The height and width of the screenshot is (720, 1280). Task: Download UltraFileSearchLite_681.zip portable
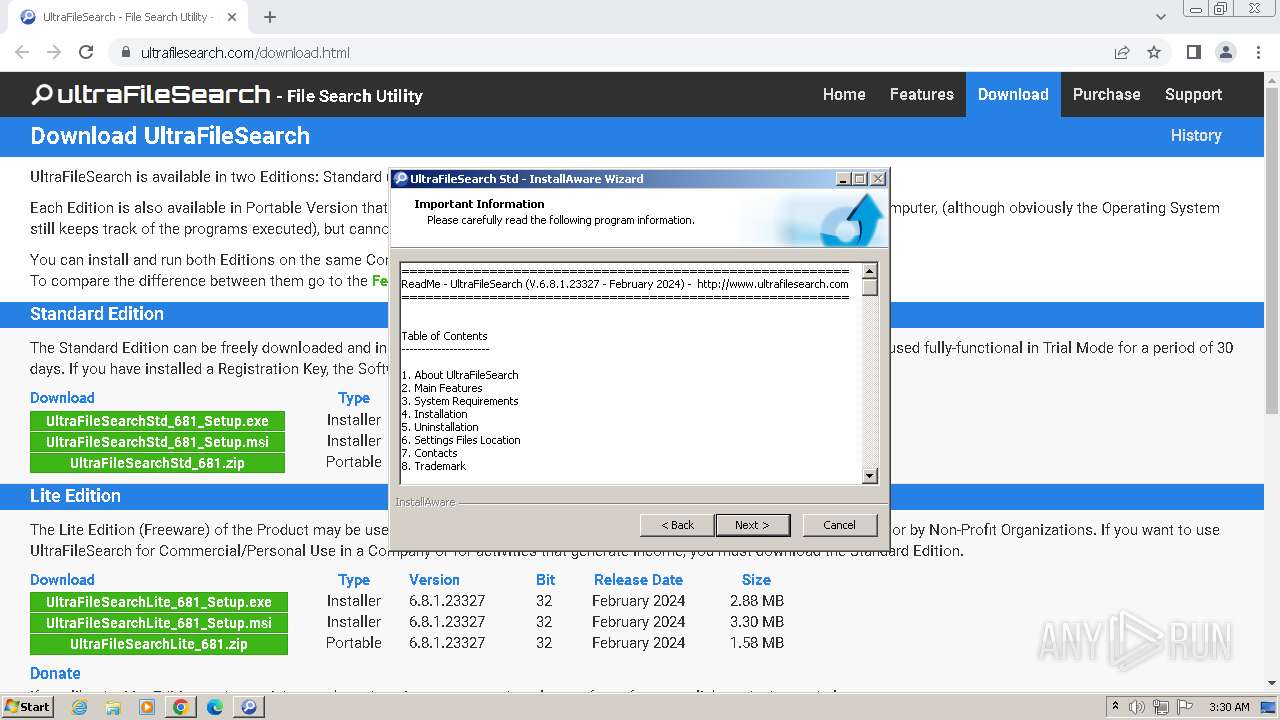(x=159, y=644)
